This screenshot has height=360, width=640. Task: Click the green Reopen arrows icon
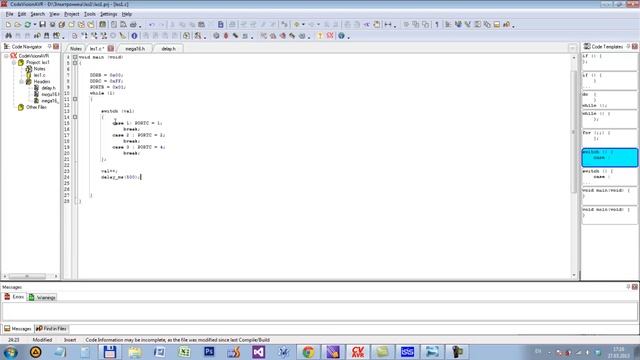(28, 25)
